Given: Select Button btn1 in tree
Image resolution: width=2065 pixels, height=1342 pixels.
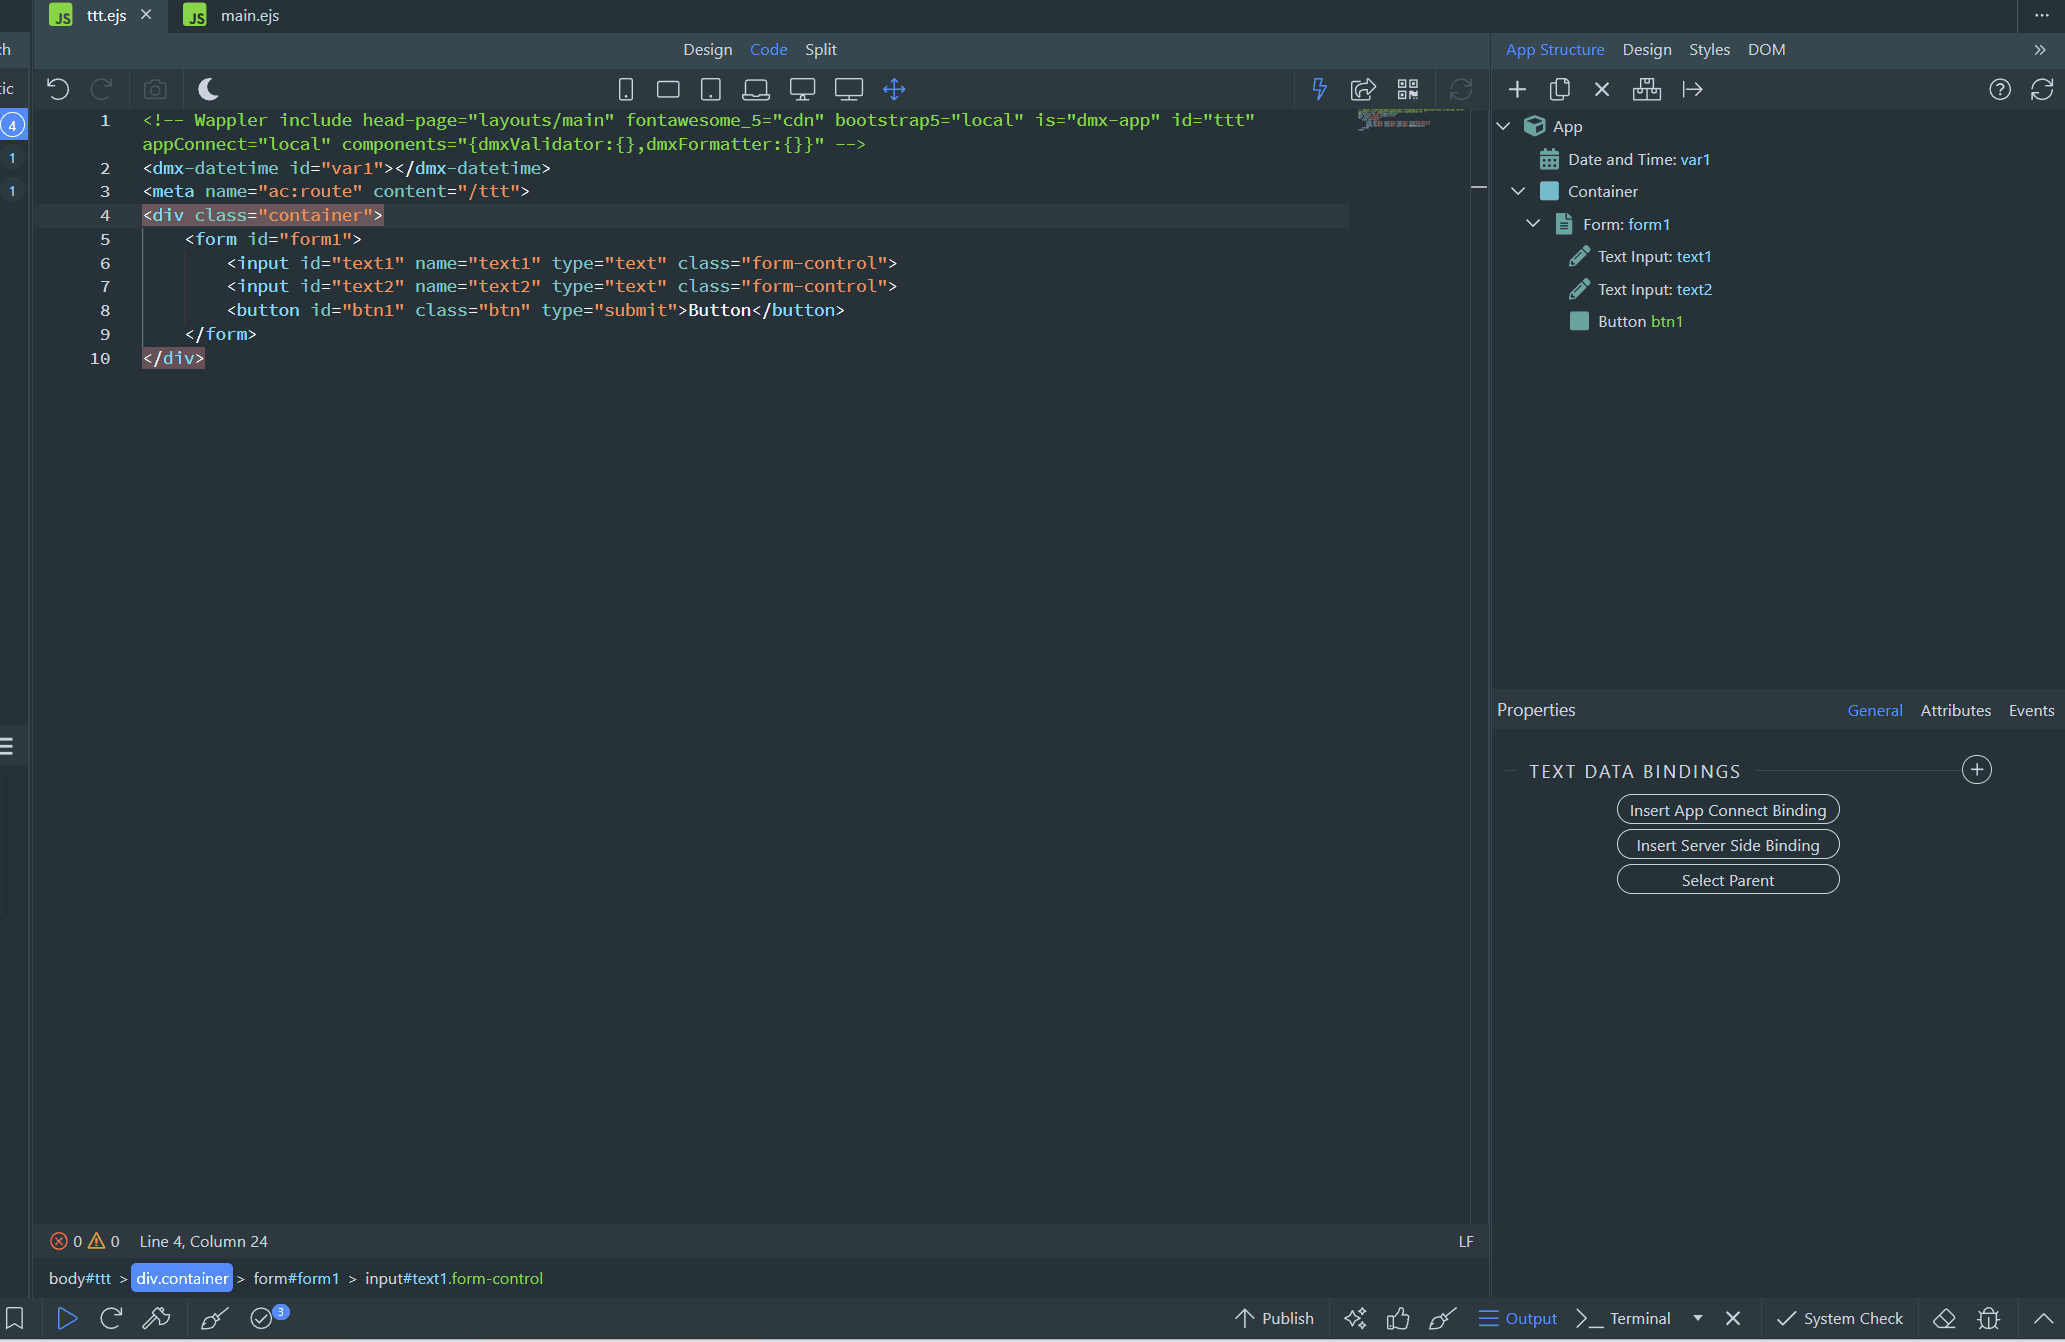Looking at the screenshot, I should 1640,321.
